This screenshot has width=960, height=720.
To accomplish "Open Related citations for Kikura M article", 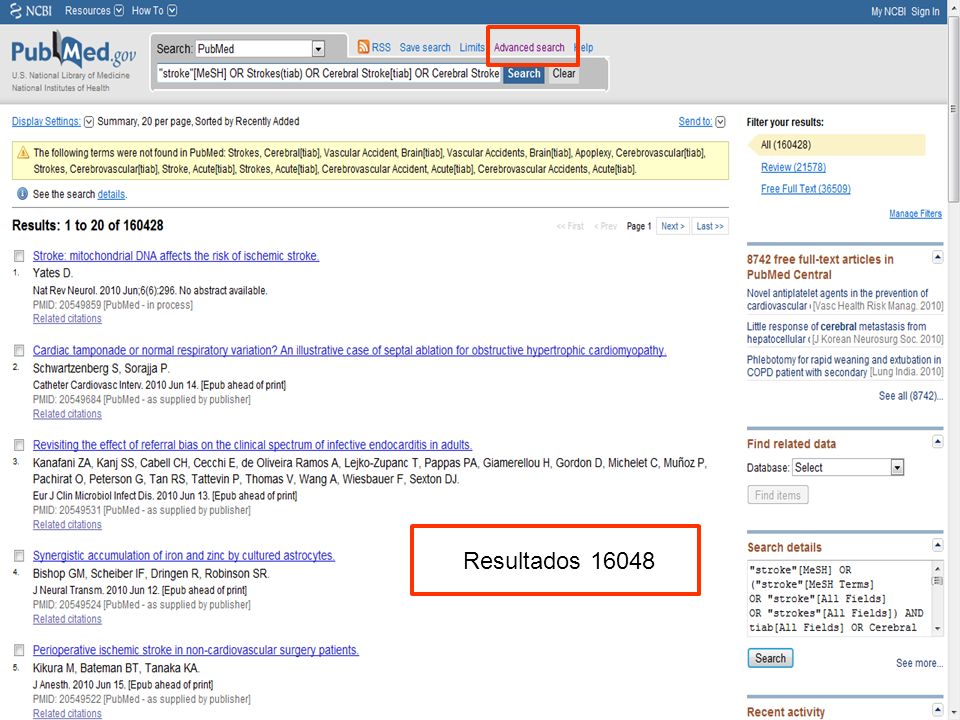I will pos(67,713).
